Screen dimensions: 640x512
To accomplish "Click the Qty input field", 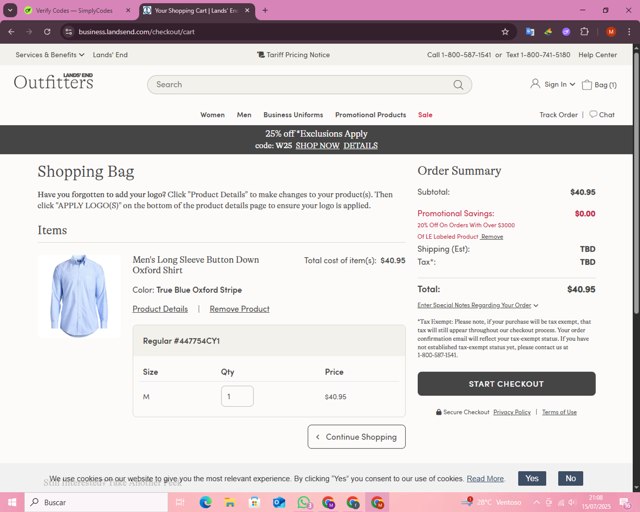I will [237, 396].
